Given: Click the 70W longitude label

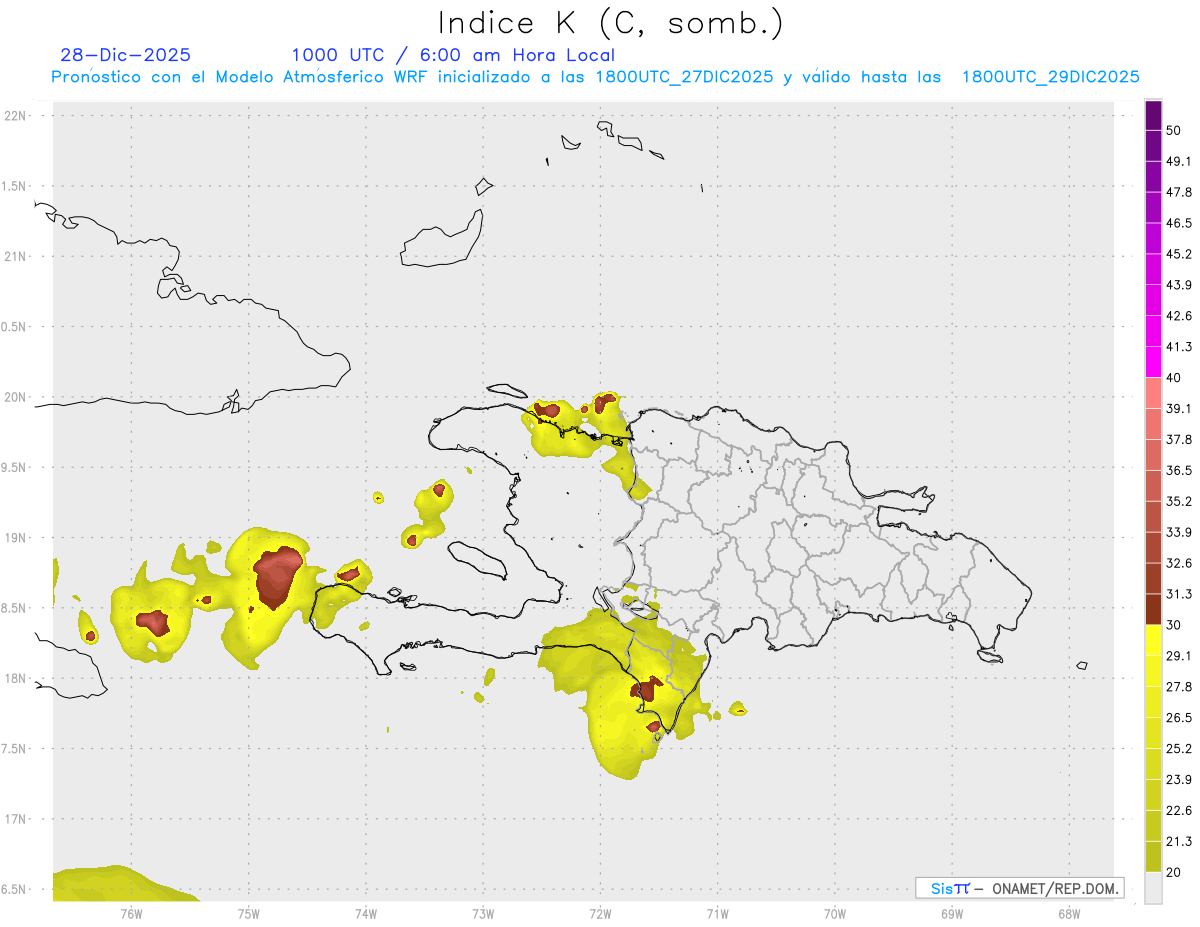Looking at the screenshot, I should [835, 912].
